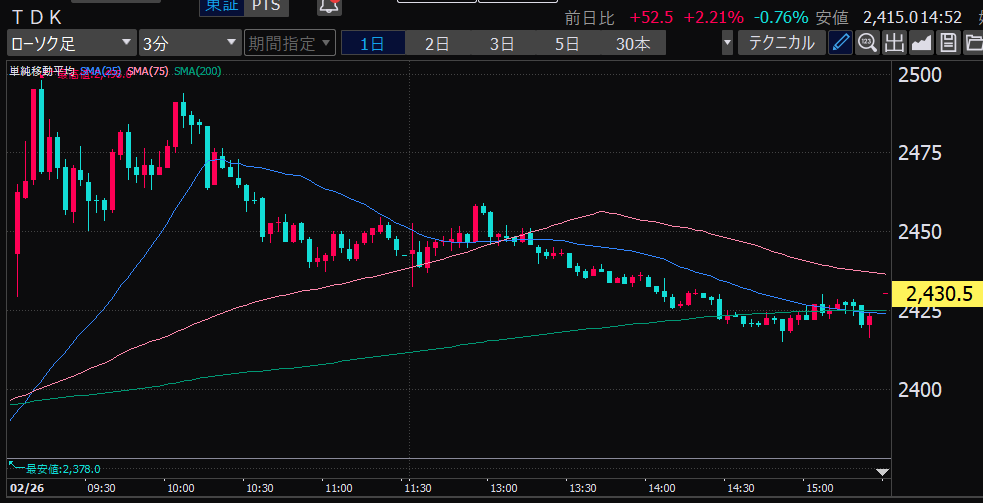Screen dimensions: 983x503
Task: Click the テクニカル button
Action: click(781, 43)
